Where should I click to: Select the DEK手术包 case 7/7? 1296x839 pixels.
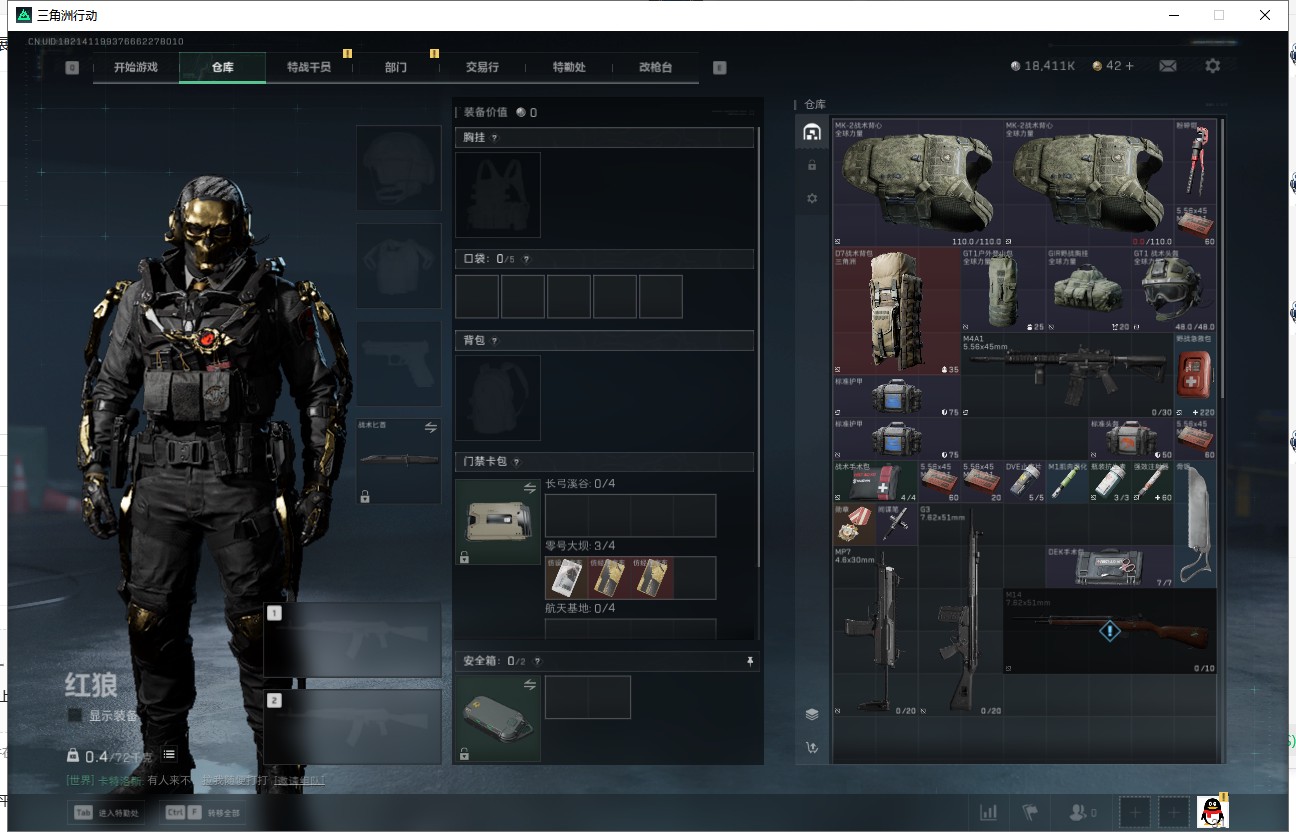click(x=1110, y=566)
